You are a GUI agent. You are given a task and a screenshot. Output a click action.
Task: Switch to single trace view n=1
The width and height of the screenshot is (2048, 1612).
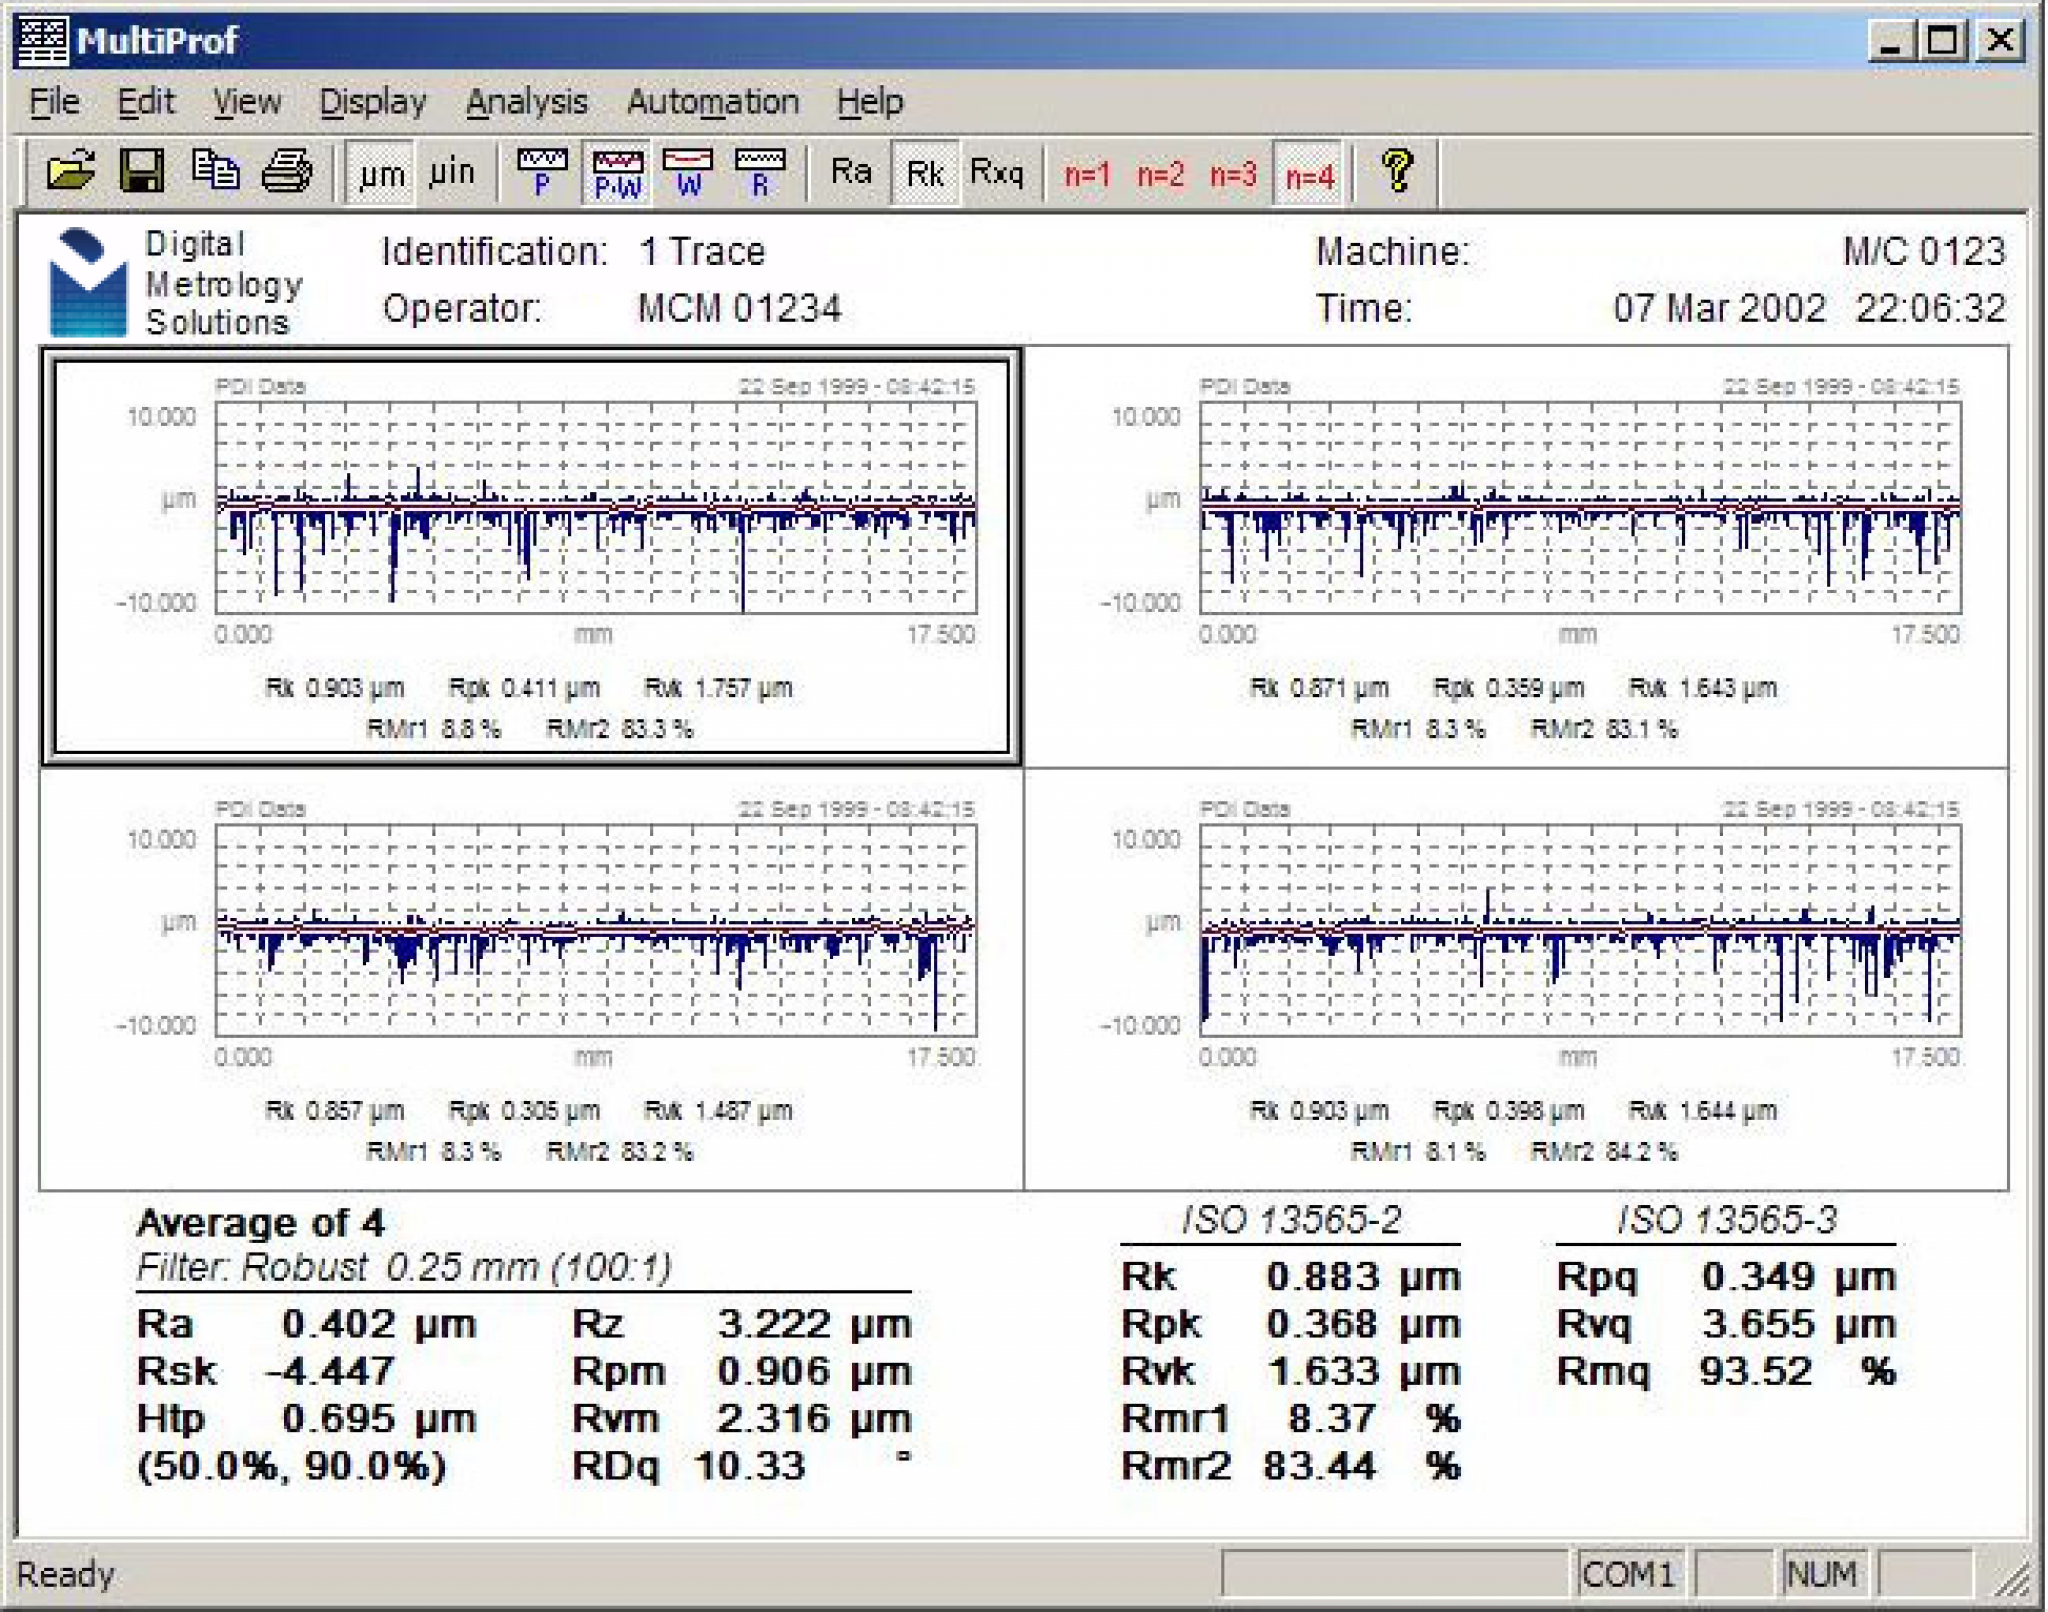(1087, 175)
